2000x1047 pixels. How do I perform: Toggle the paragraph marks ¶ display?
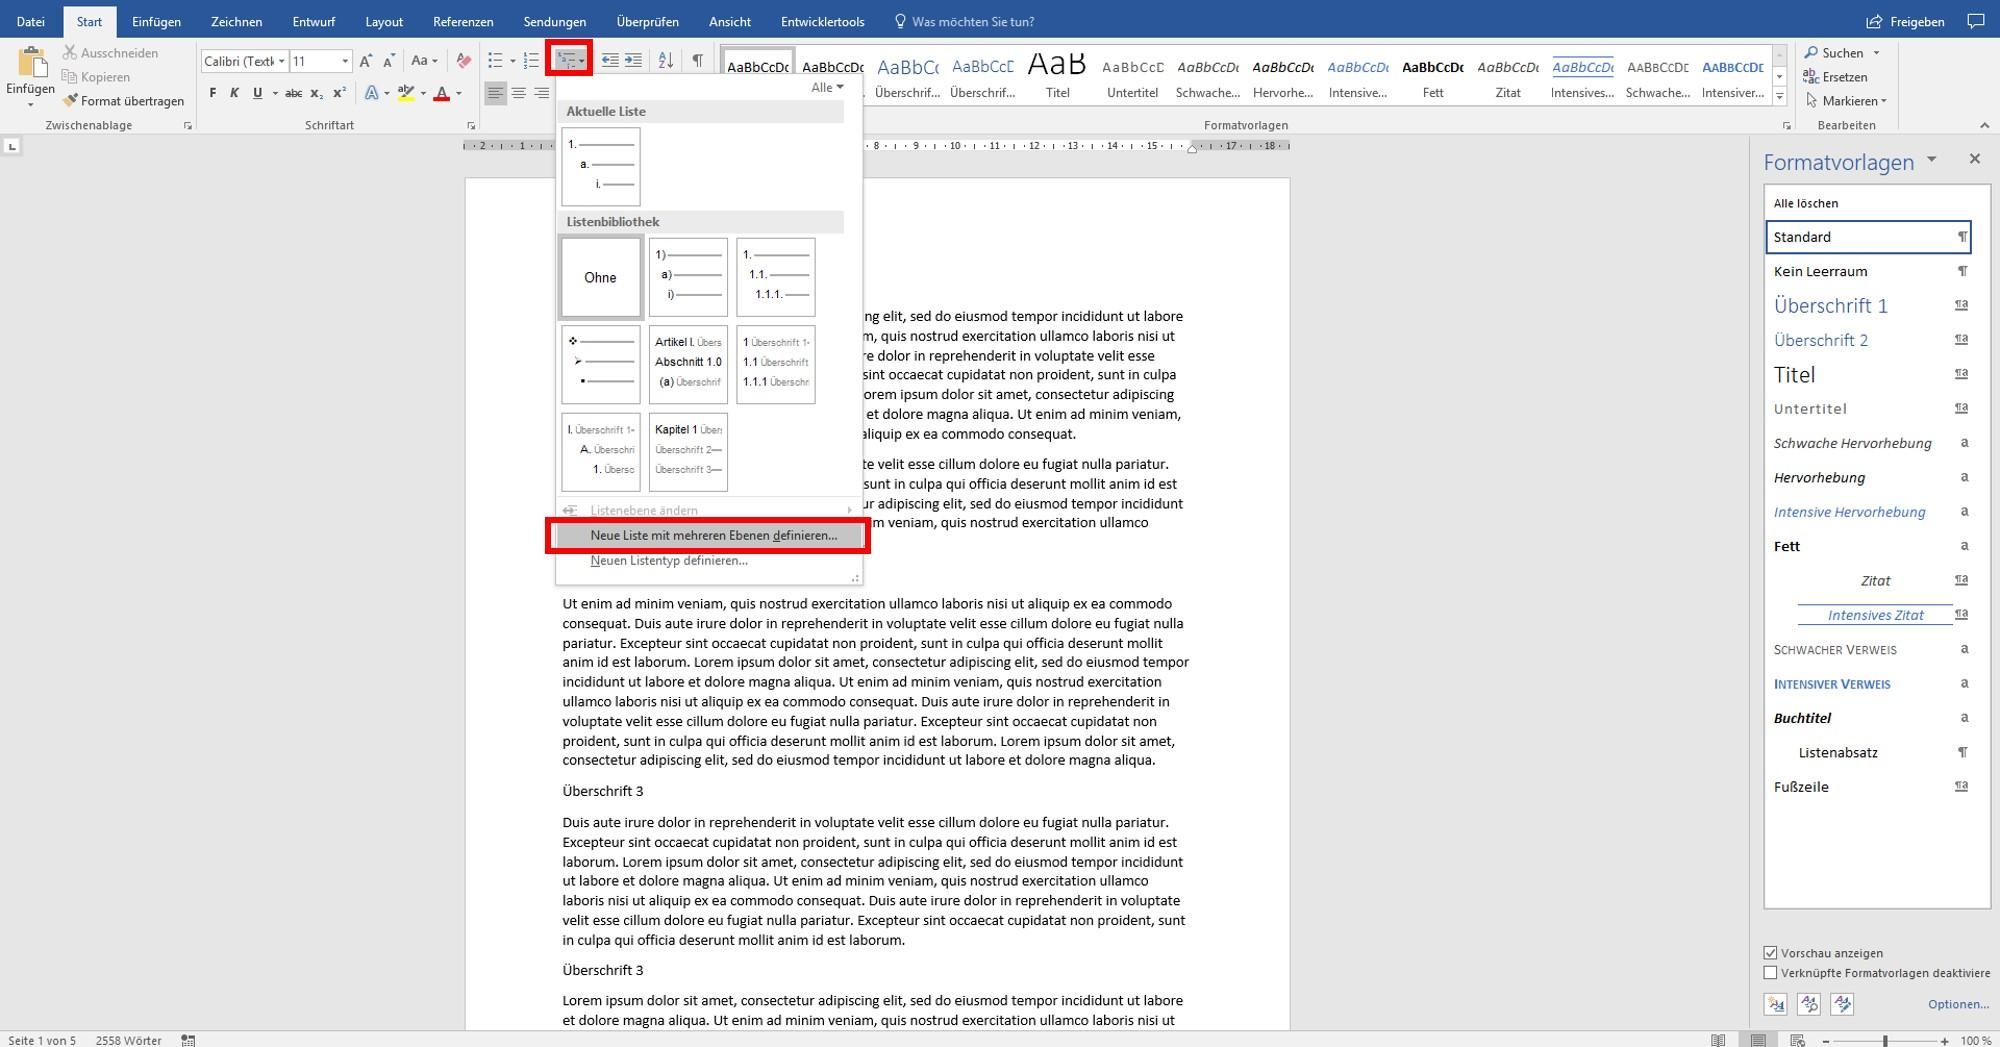698,61
